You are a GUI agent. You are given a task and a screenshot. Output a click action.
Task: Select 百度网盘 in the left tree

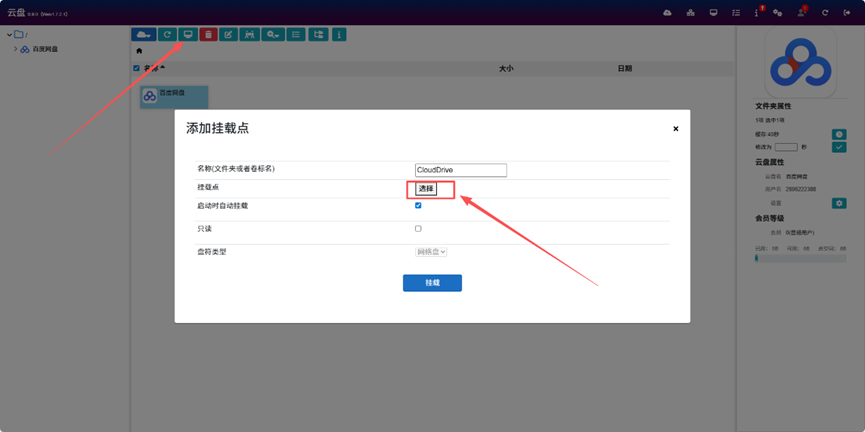pos(45,49)
